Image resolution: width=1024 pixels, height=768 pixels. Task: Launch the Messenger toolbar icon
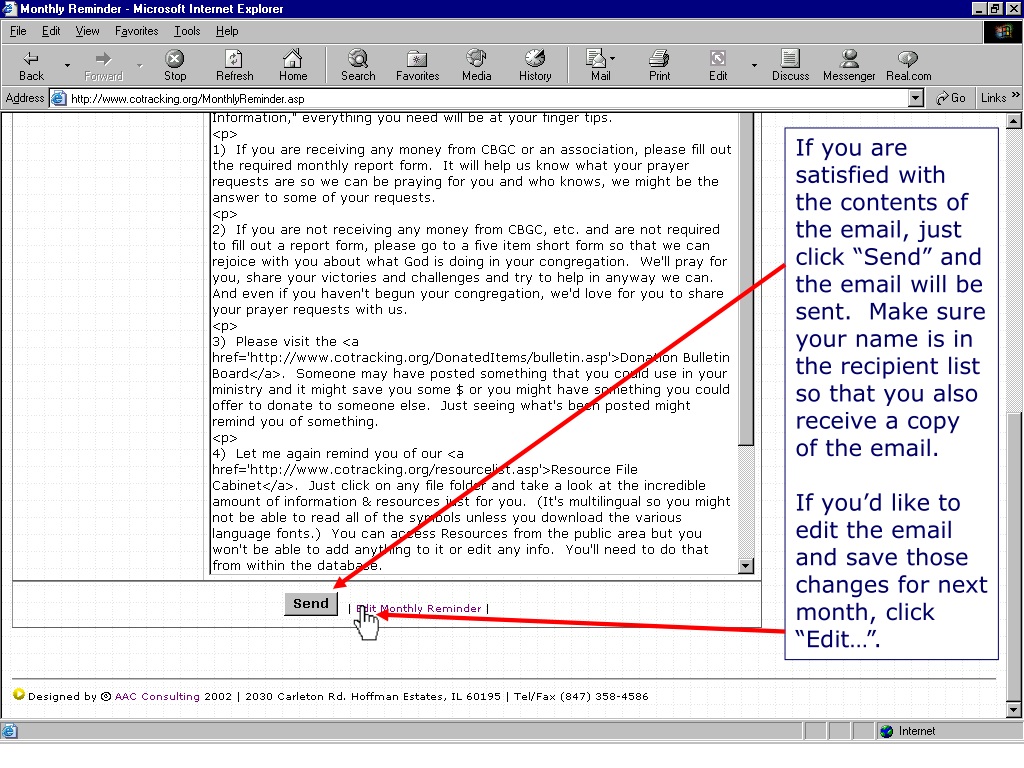[849, 65]
